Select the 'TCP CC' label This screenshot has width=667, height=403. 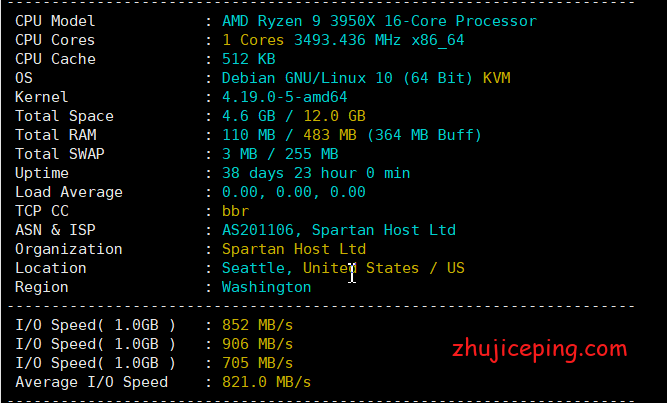(42, 211)
